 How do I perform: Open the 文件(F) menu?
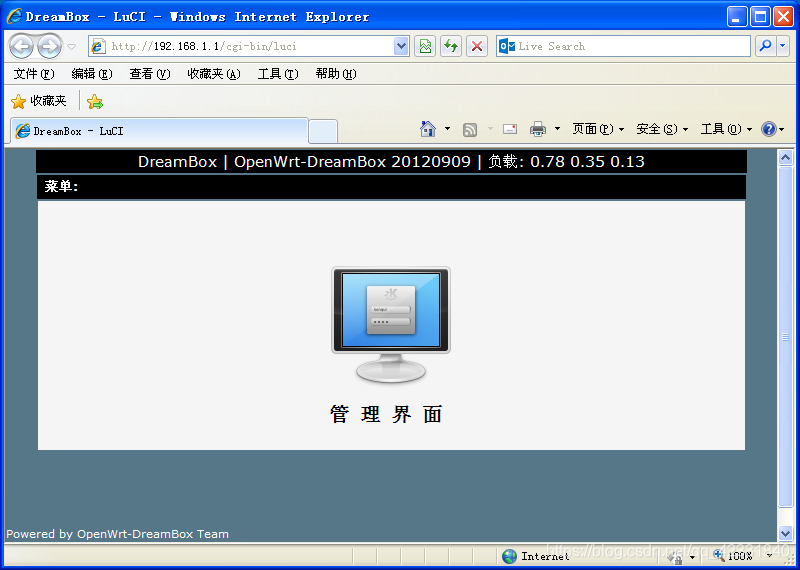click(34, 74)
